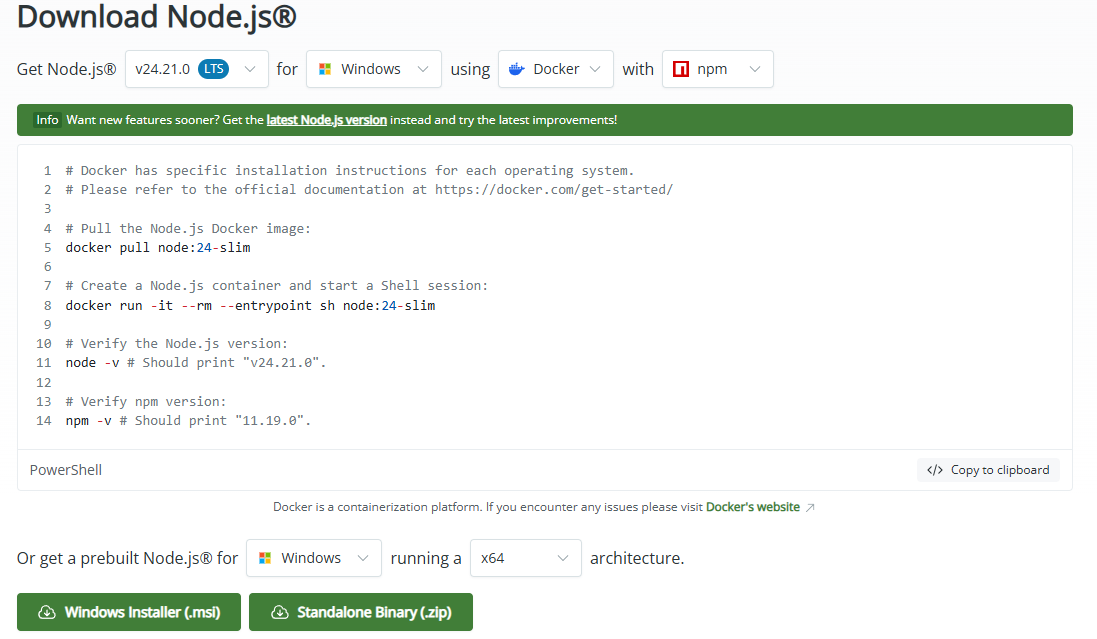Click external link arrow after Docker's website
This screenshot has width=1097, height=639.
tap(810, 507)
